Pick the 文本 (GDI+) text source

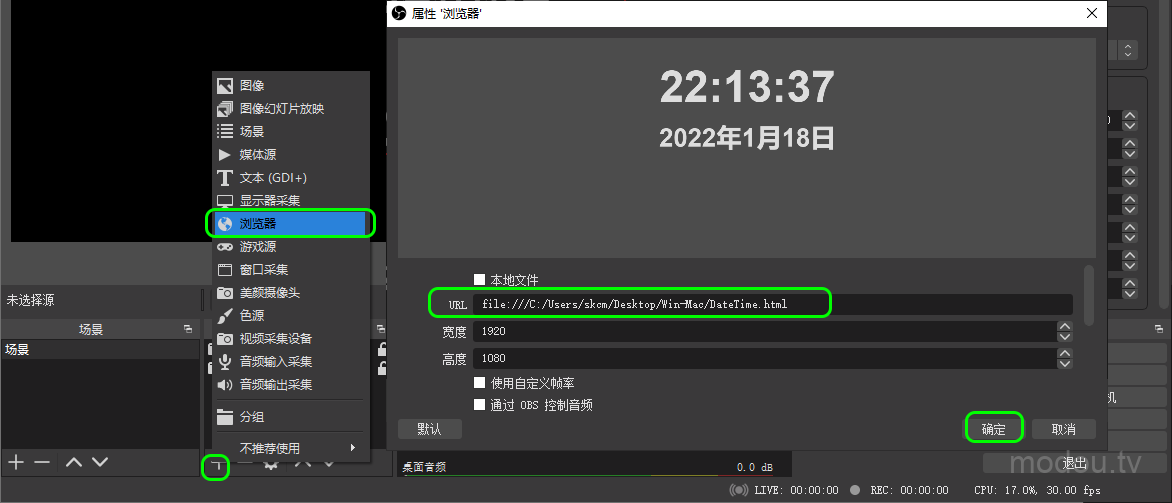coord(272,178)
